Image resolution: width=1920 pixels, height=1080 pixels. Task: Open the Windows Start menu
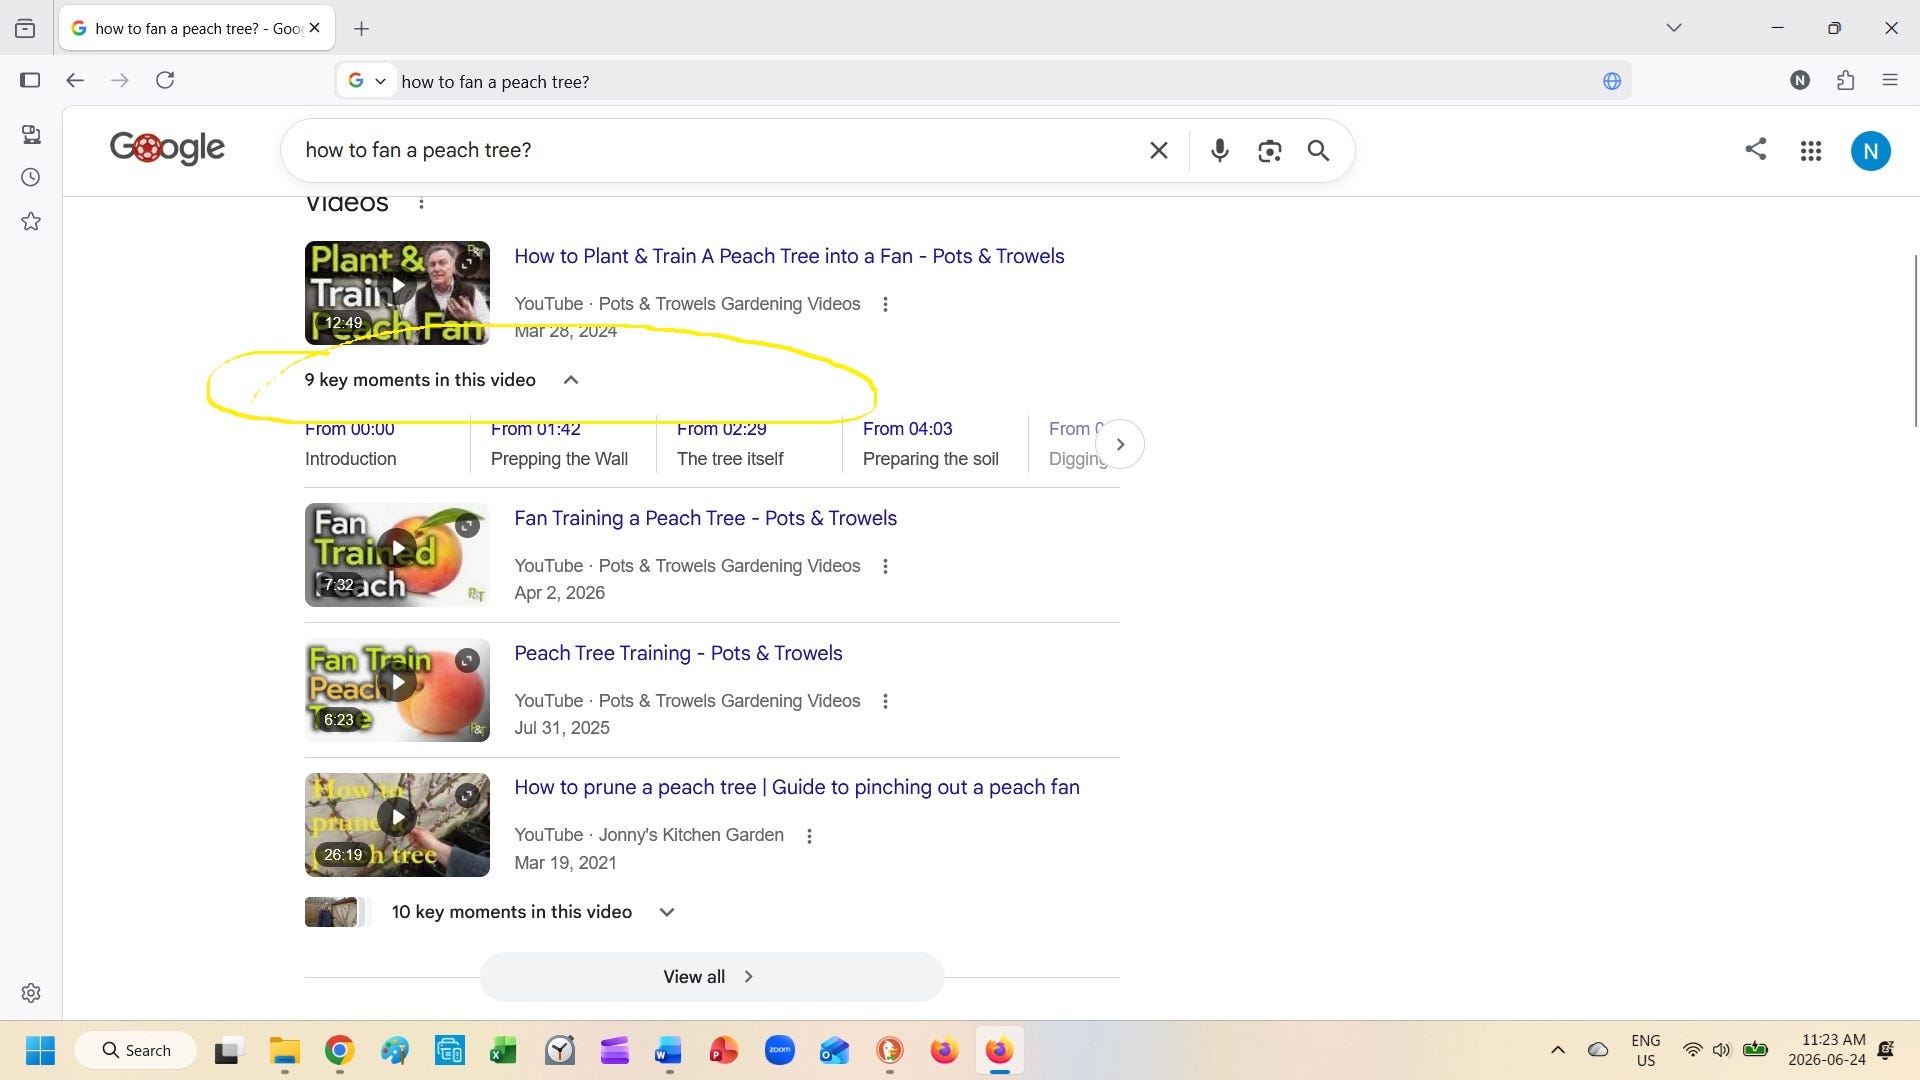coord(40,1050)
